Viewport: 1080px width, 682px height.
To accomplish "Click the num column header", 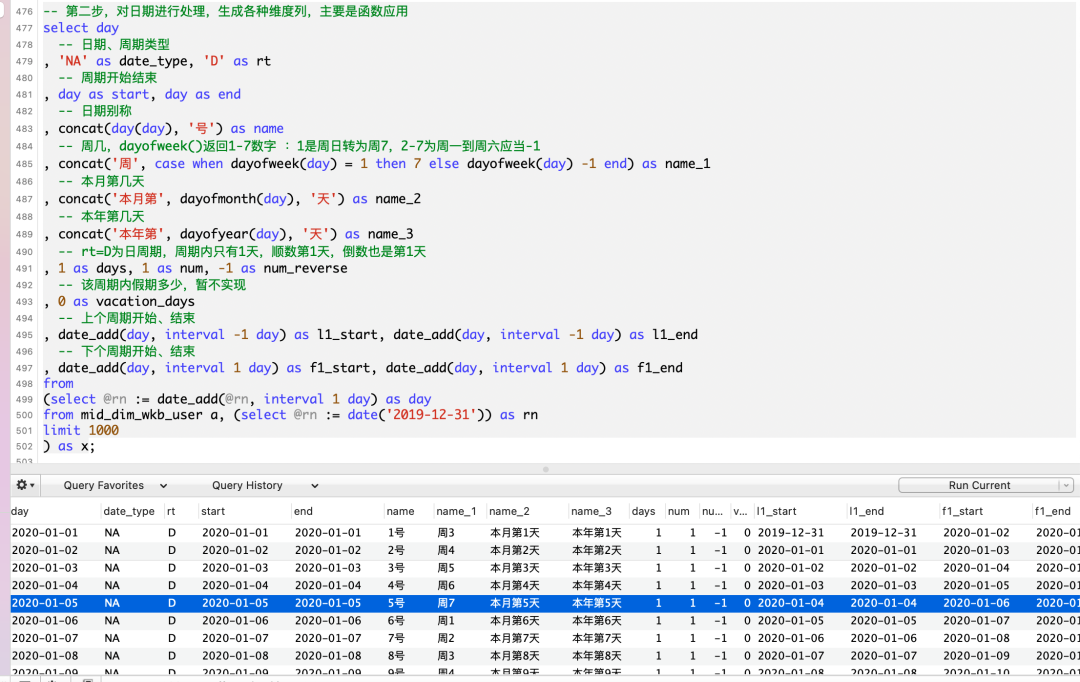I will coord(678,511).
